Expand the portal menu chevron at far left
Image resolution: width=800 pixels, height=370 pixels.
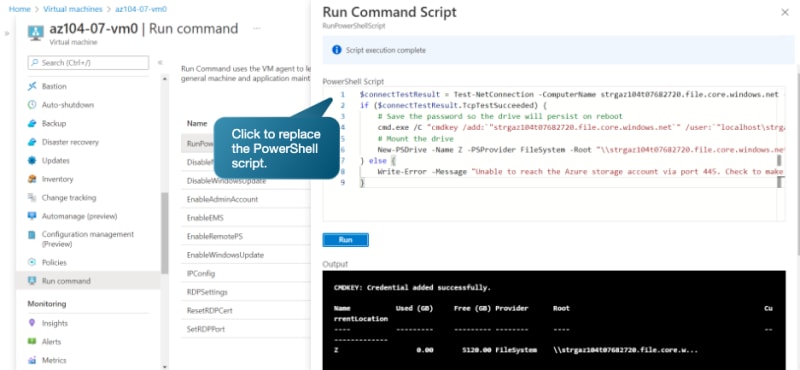(x=7, y=34)
